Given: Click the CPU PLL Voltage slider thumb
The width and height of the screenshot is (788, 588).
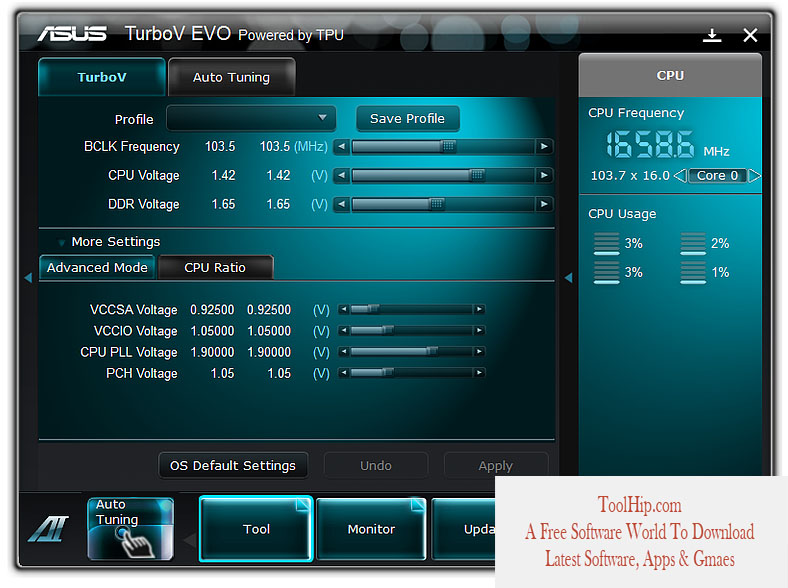Looking at the screenshot, I should pos(432,351).
